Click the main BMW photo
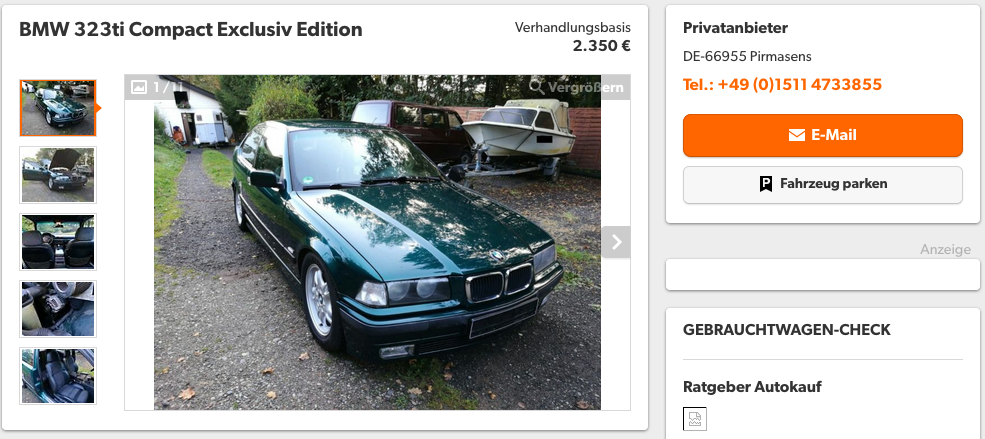This screenshot has width=985, height=439. tap(377, 242)
